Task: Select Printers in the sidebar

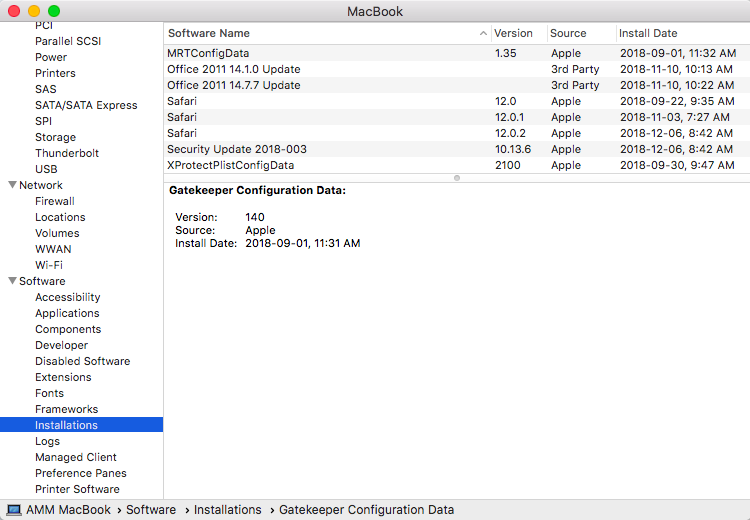Action: [x=55, y=73]
